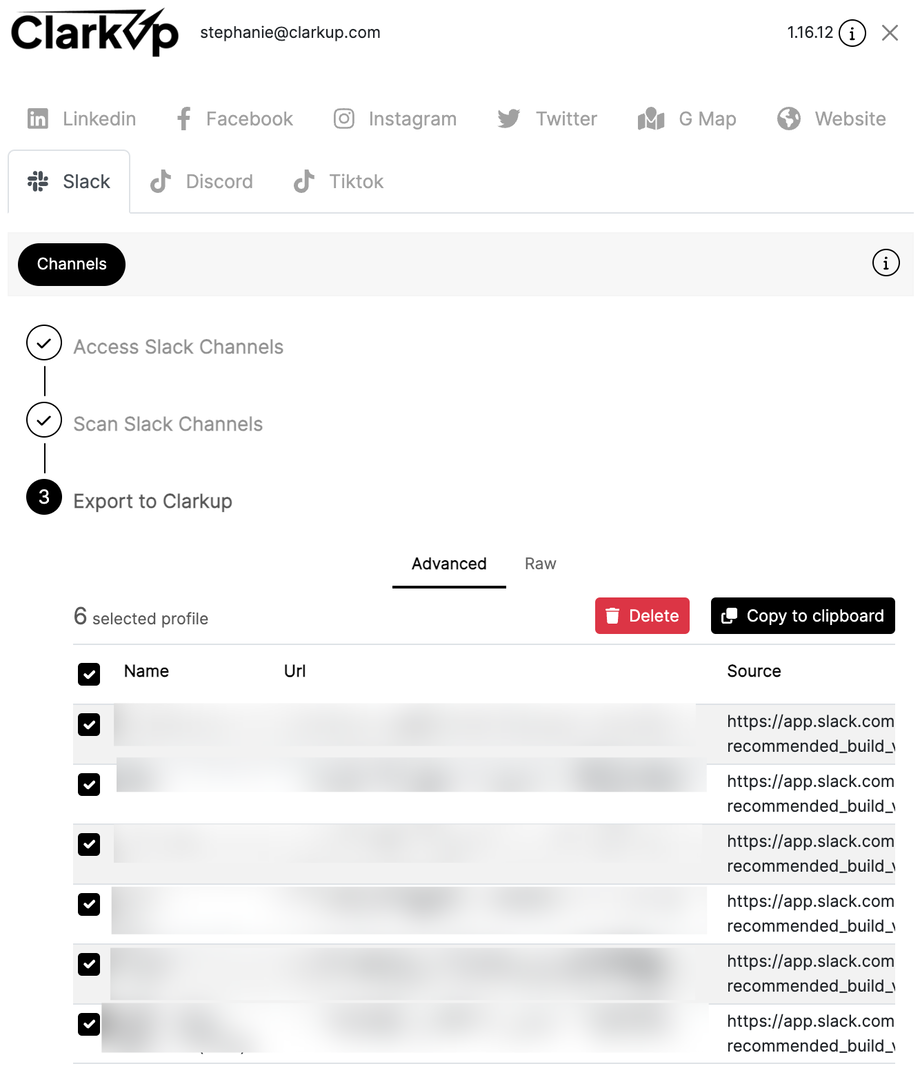920x1075 pixels.
Task: Switch to the Advanced view tab
Action: pyautogui.click(x=449, y=564)
